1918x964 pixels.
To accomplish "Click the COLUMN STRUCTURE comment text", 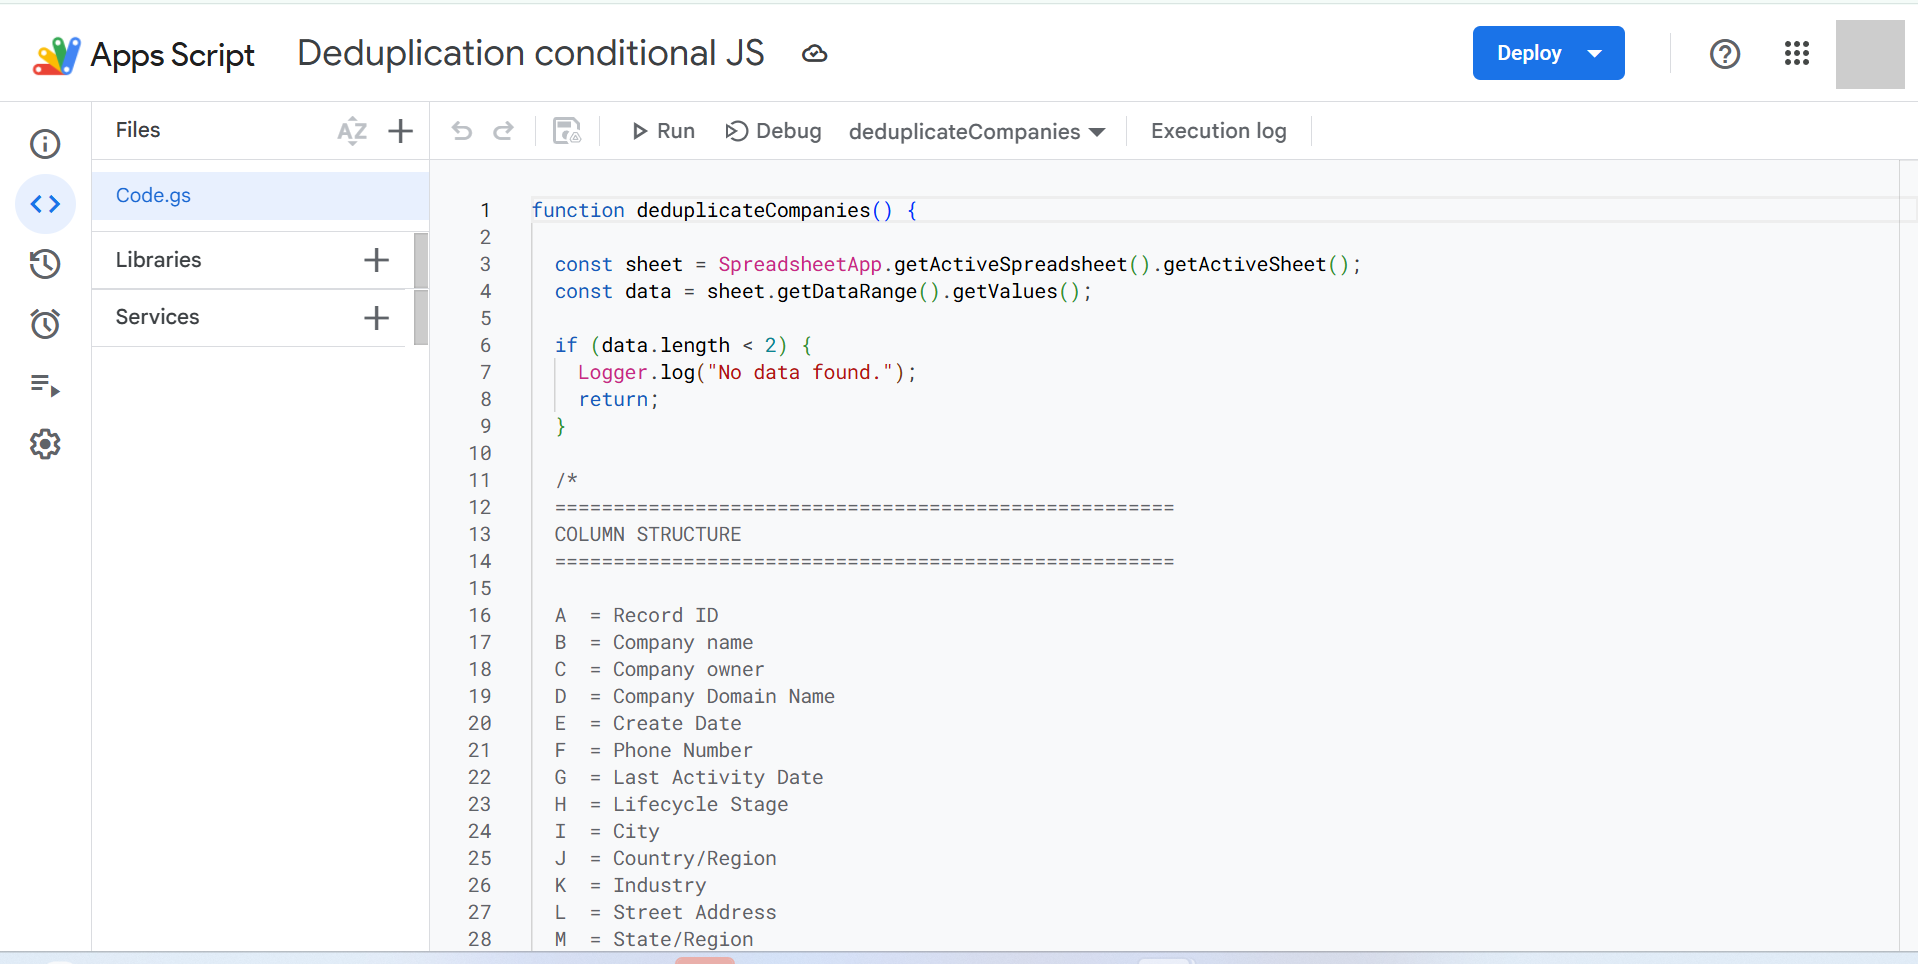I will (648, 534).
